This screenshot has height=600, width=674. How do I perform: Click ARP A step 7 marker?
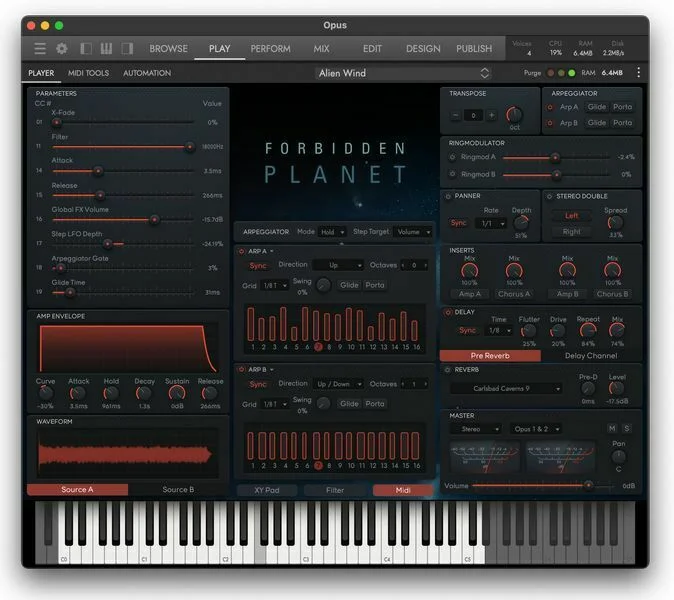318,346
